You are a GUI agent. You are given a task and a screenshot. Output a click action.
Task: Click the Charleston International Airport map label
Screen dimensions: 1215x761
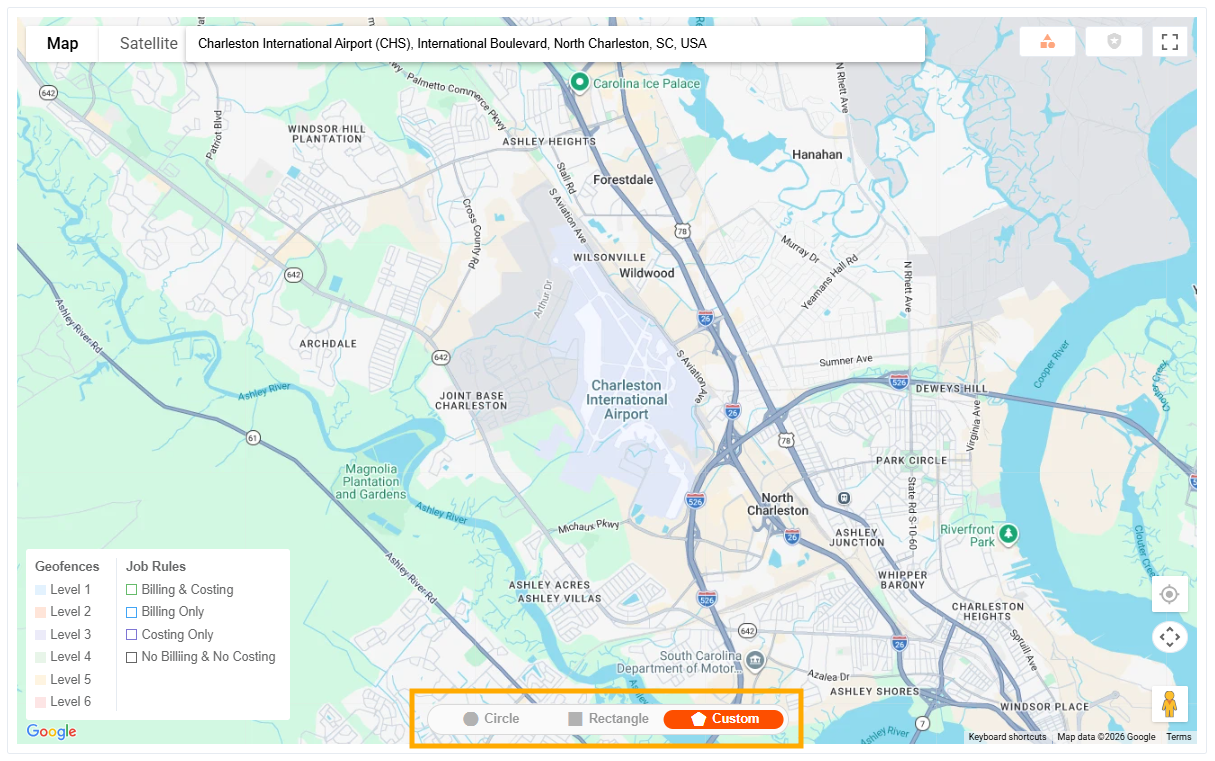627,399
